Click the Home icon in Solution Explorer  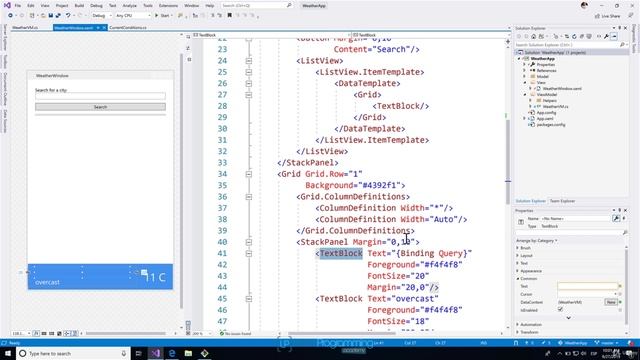click(x=533, y=36)
